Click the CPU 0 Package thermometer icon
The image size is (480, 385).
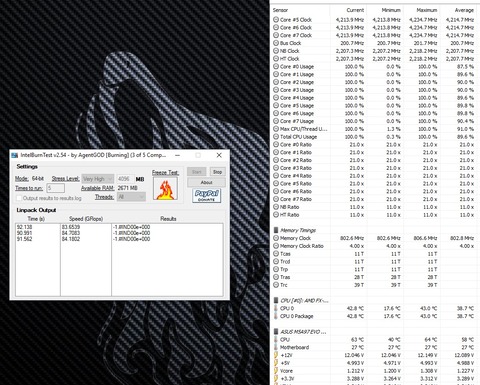[x=276, y=316]
